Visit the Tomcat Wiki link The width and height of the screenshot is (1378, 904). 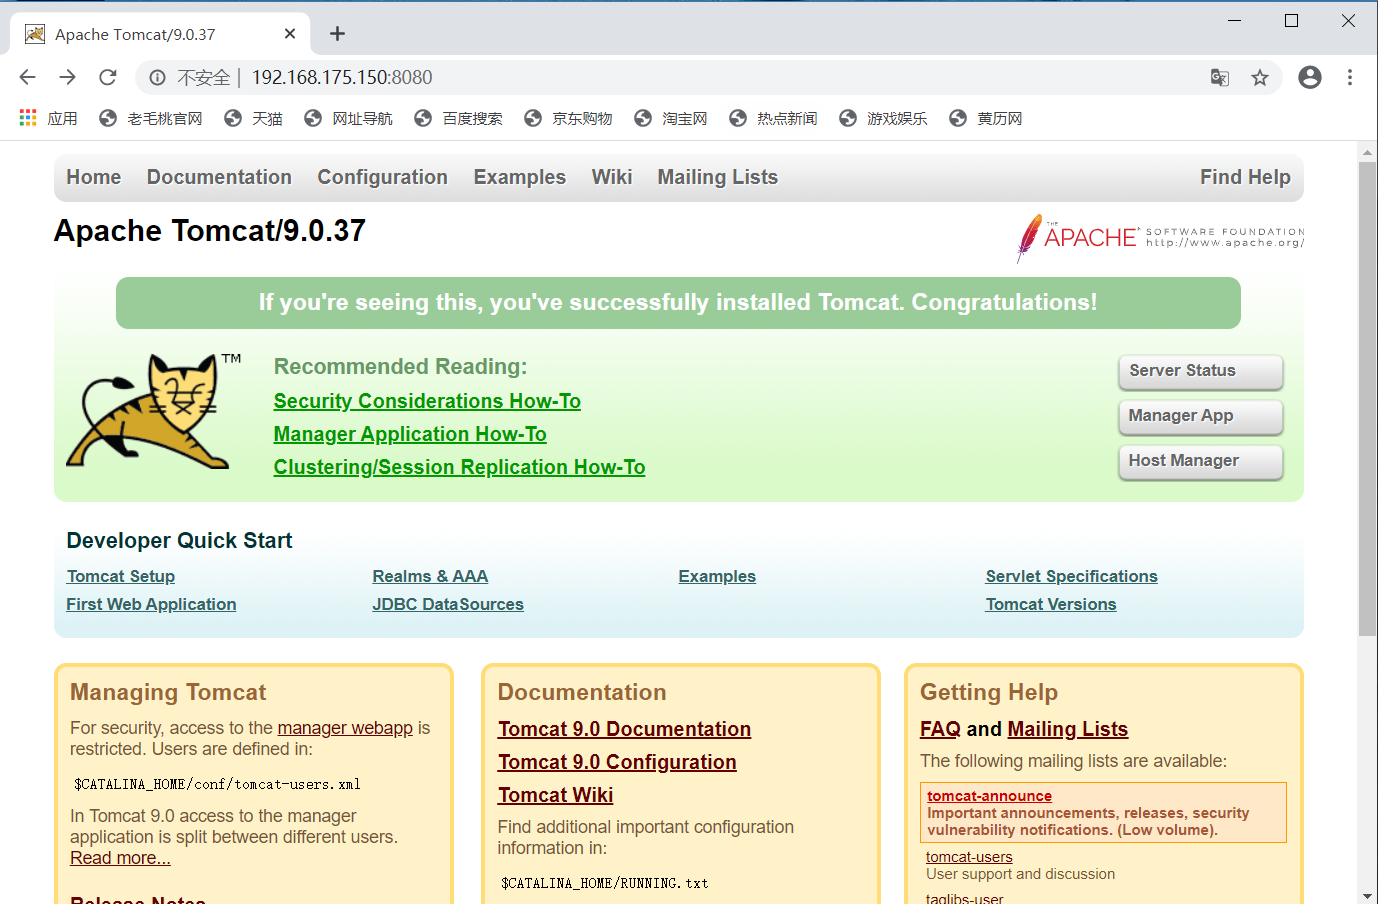click(555, 795)
